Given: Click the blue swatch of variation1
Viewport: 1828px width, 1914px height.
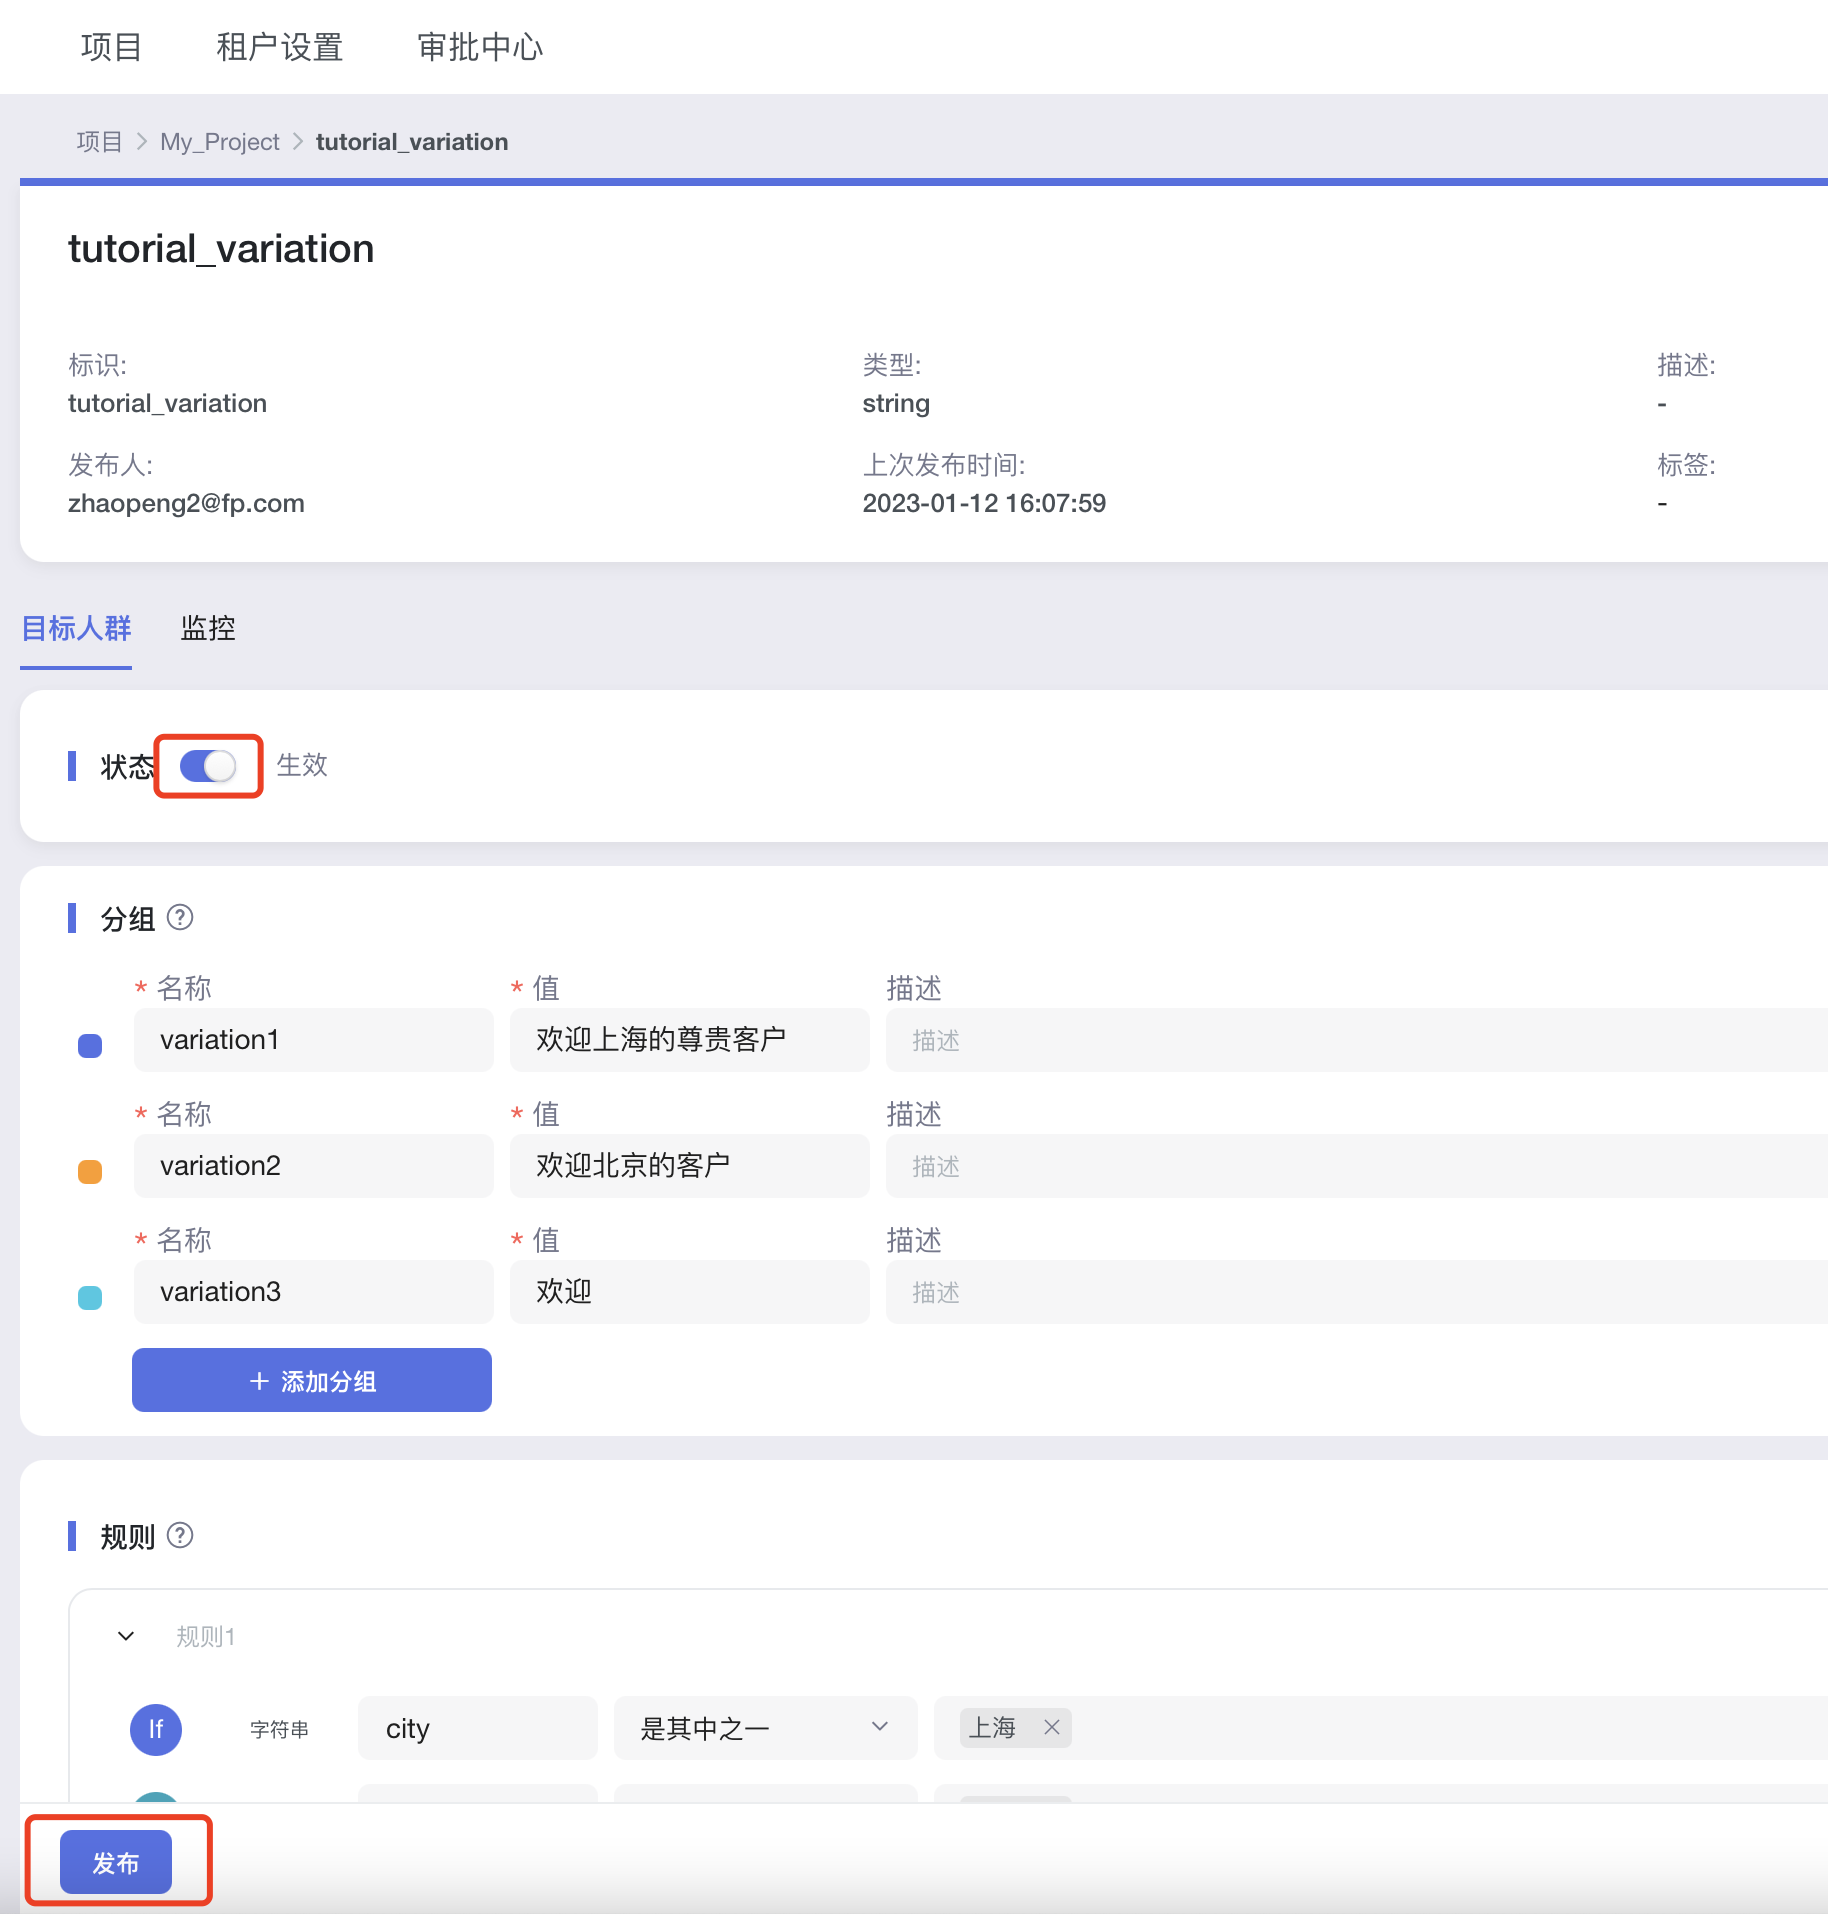Looking at the screenshot, I should [x=90, y=1045].
